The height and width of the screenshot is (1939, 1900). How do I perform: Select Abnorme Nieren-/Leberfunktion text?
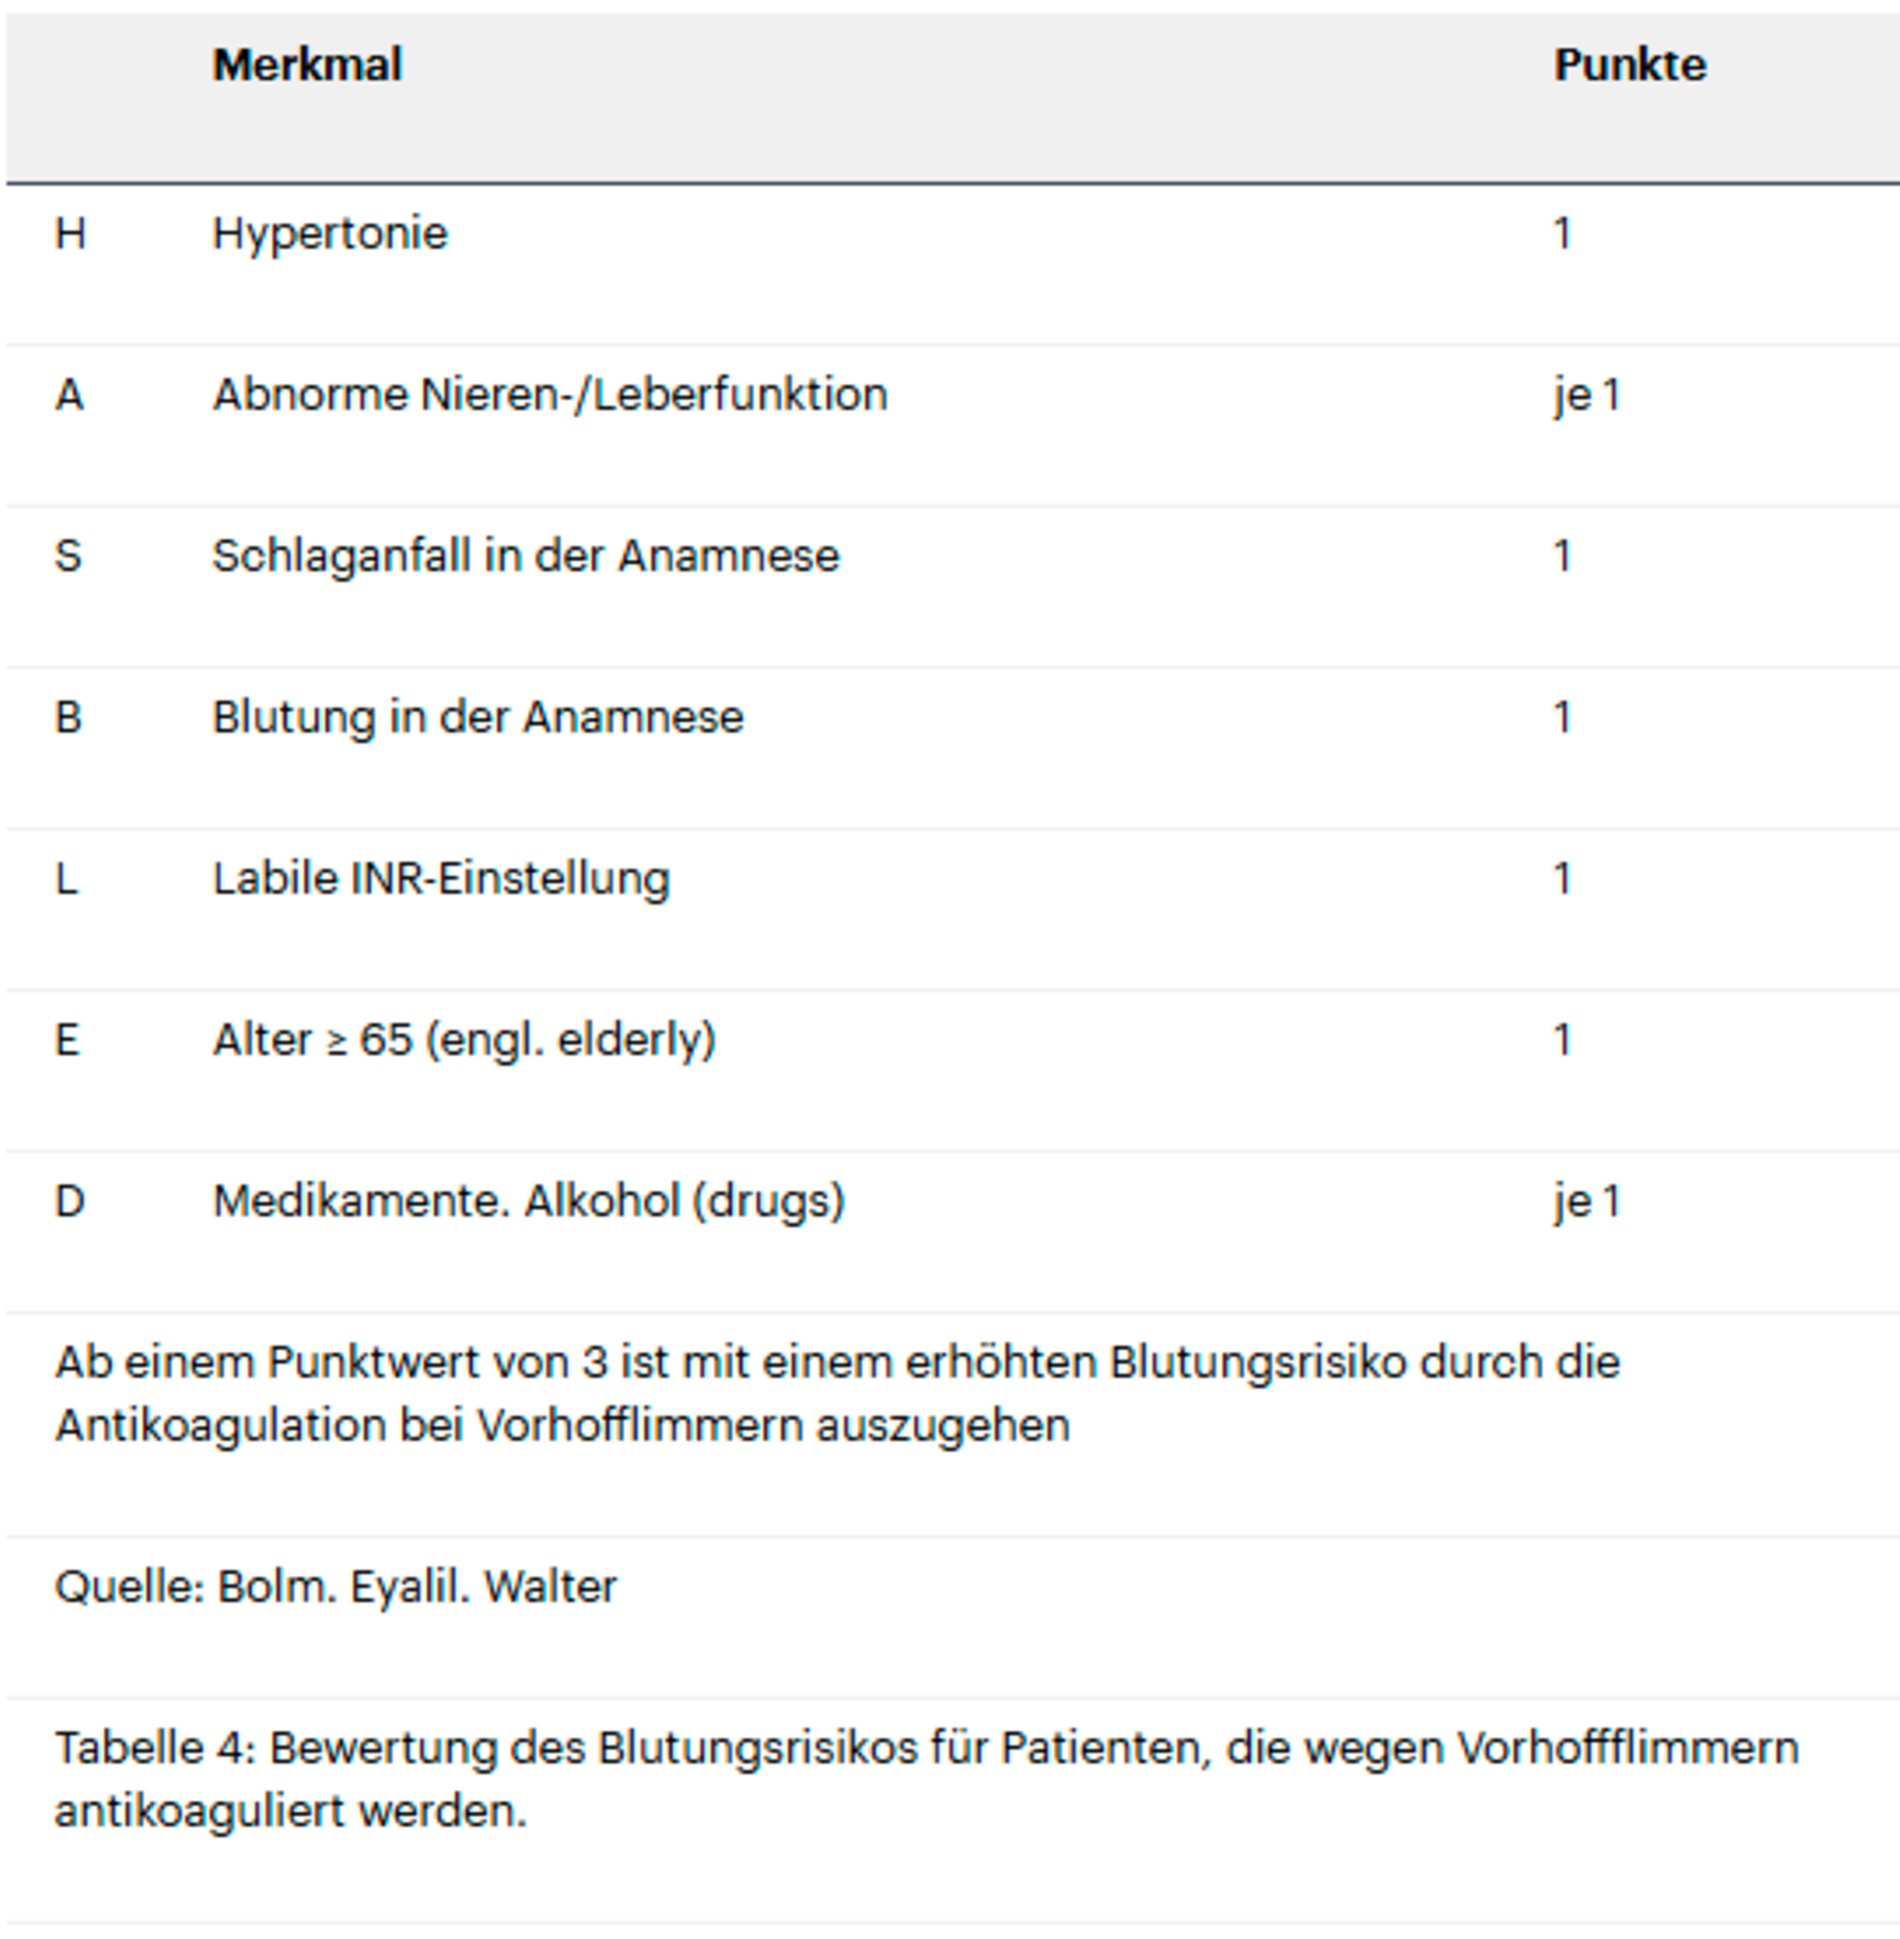[549, 395]
